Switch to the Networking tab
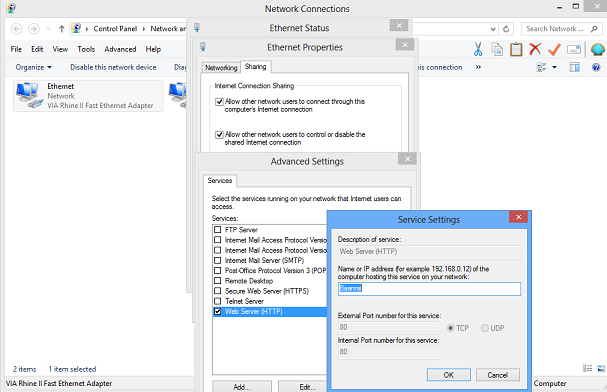The image size is (607, 392). (221, 68)
